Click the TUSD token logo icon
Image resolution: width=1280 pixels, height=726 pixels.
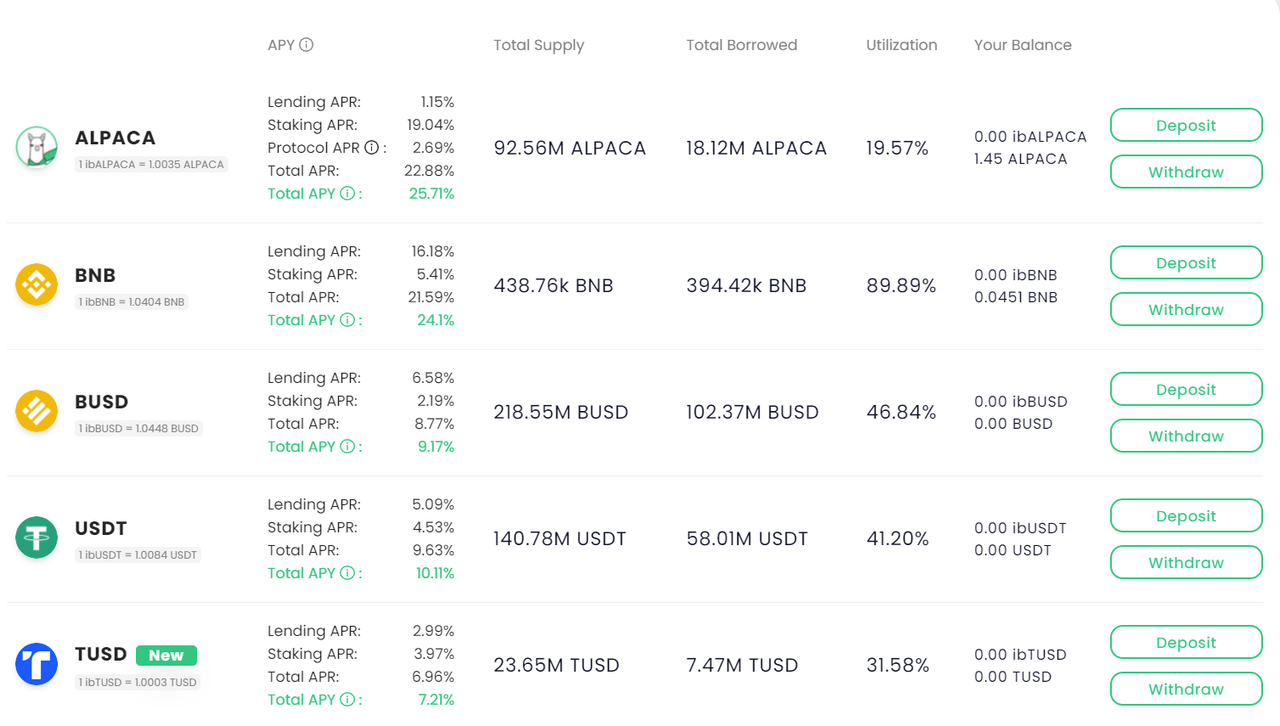pyautogui.click(x=37, y=664)
